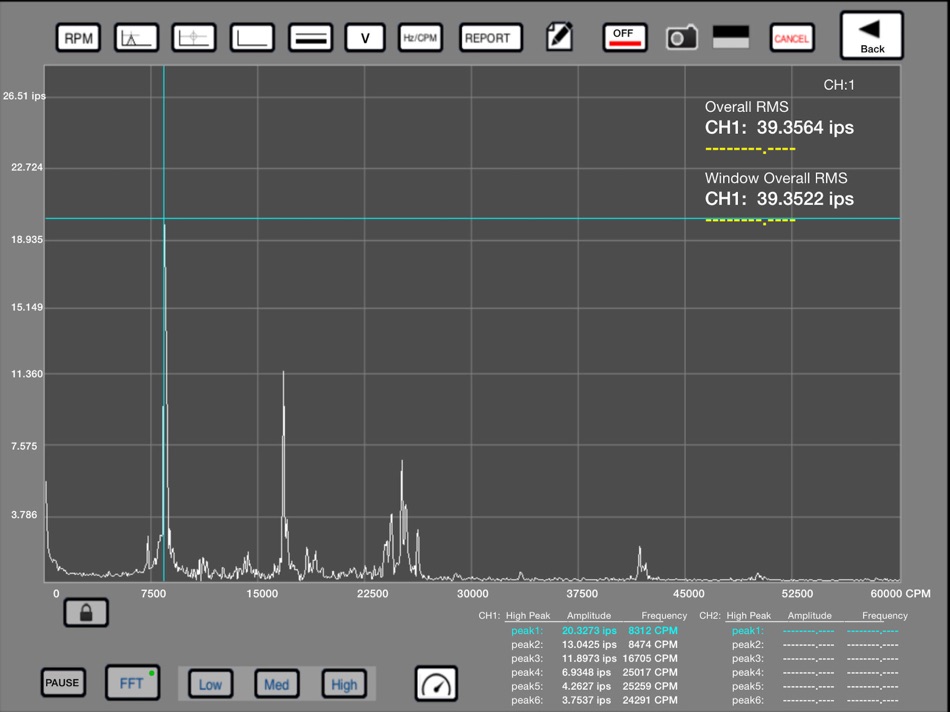Image resolution: width=950 pixels, height=712 pixels.
Task: Click the red CANCEL button
Action: pyautogui.click(x=791, y=38)
